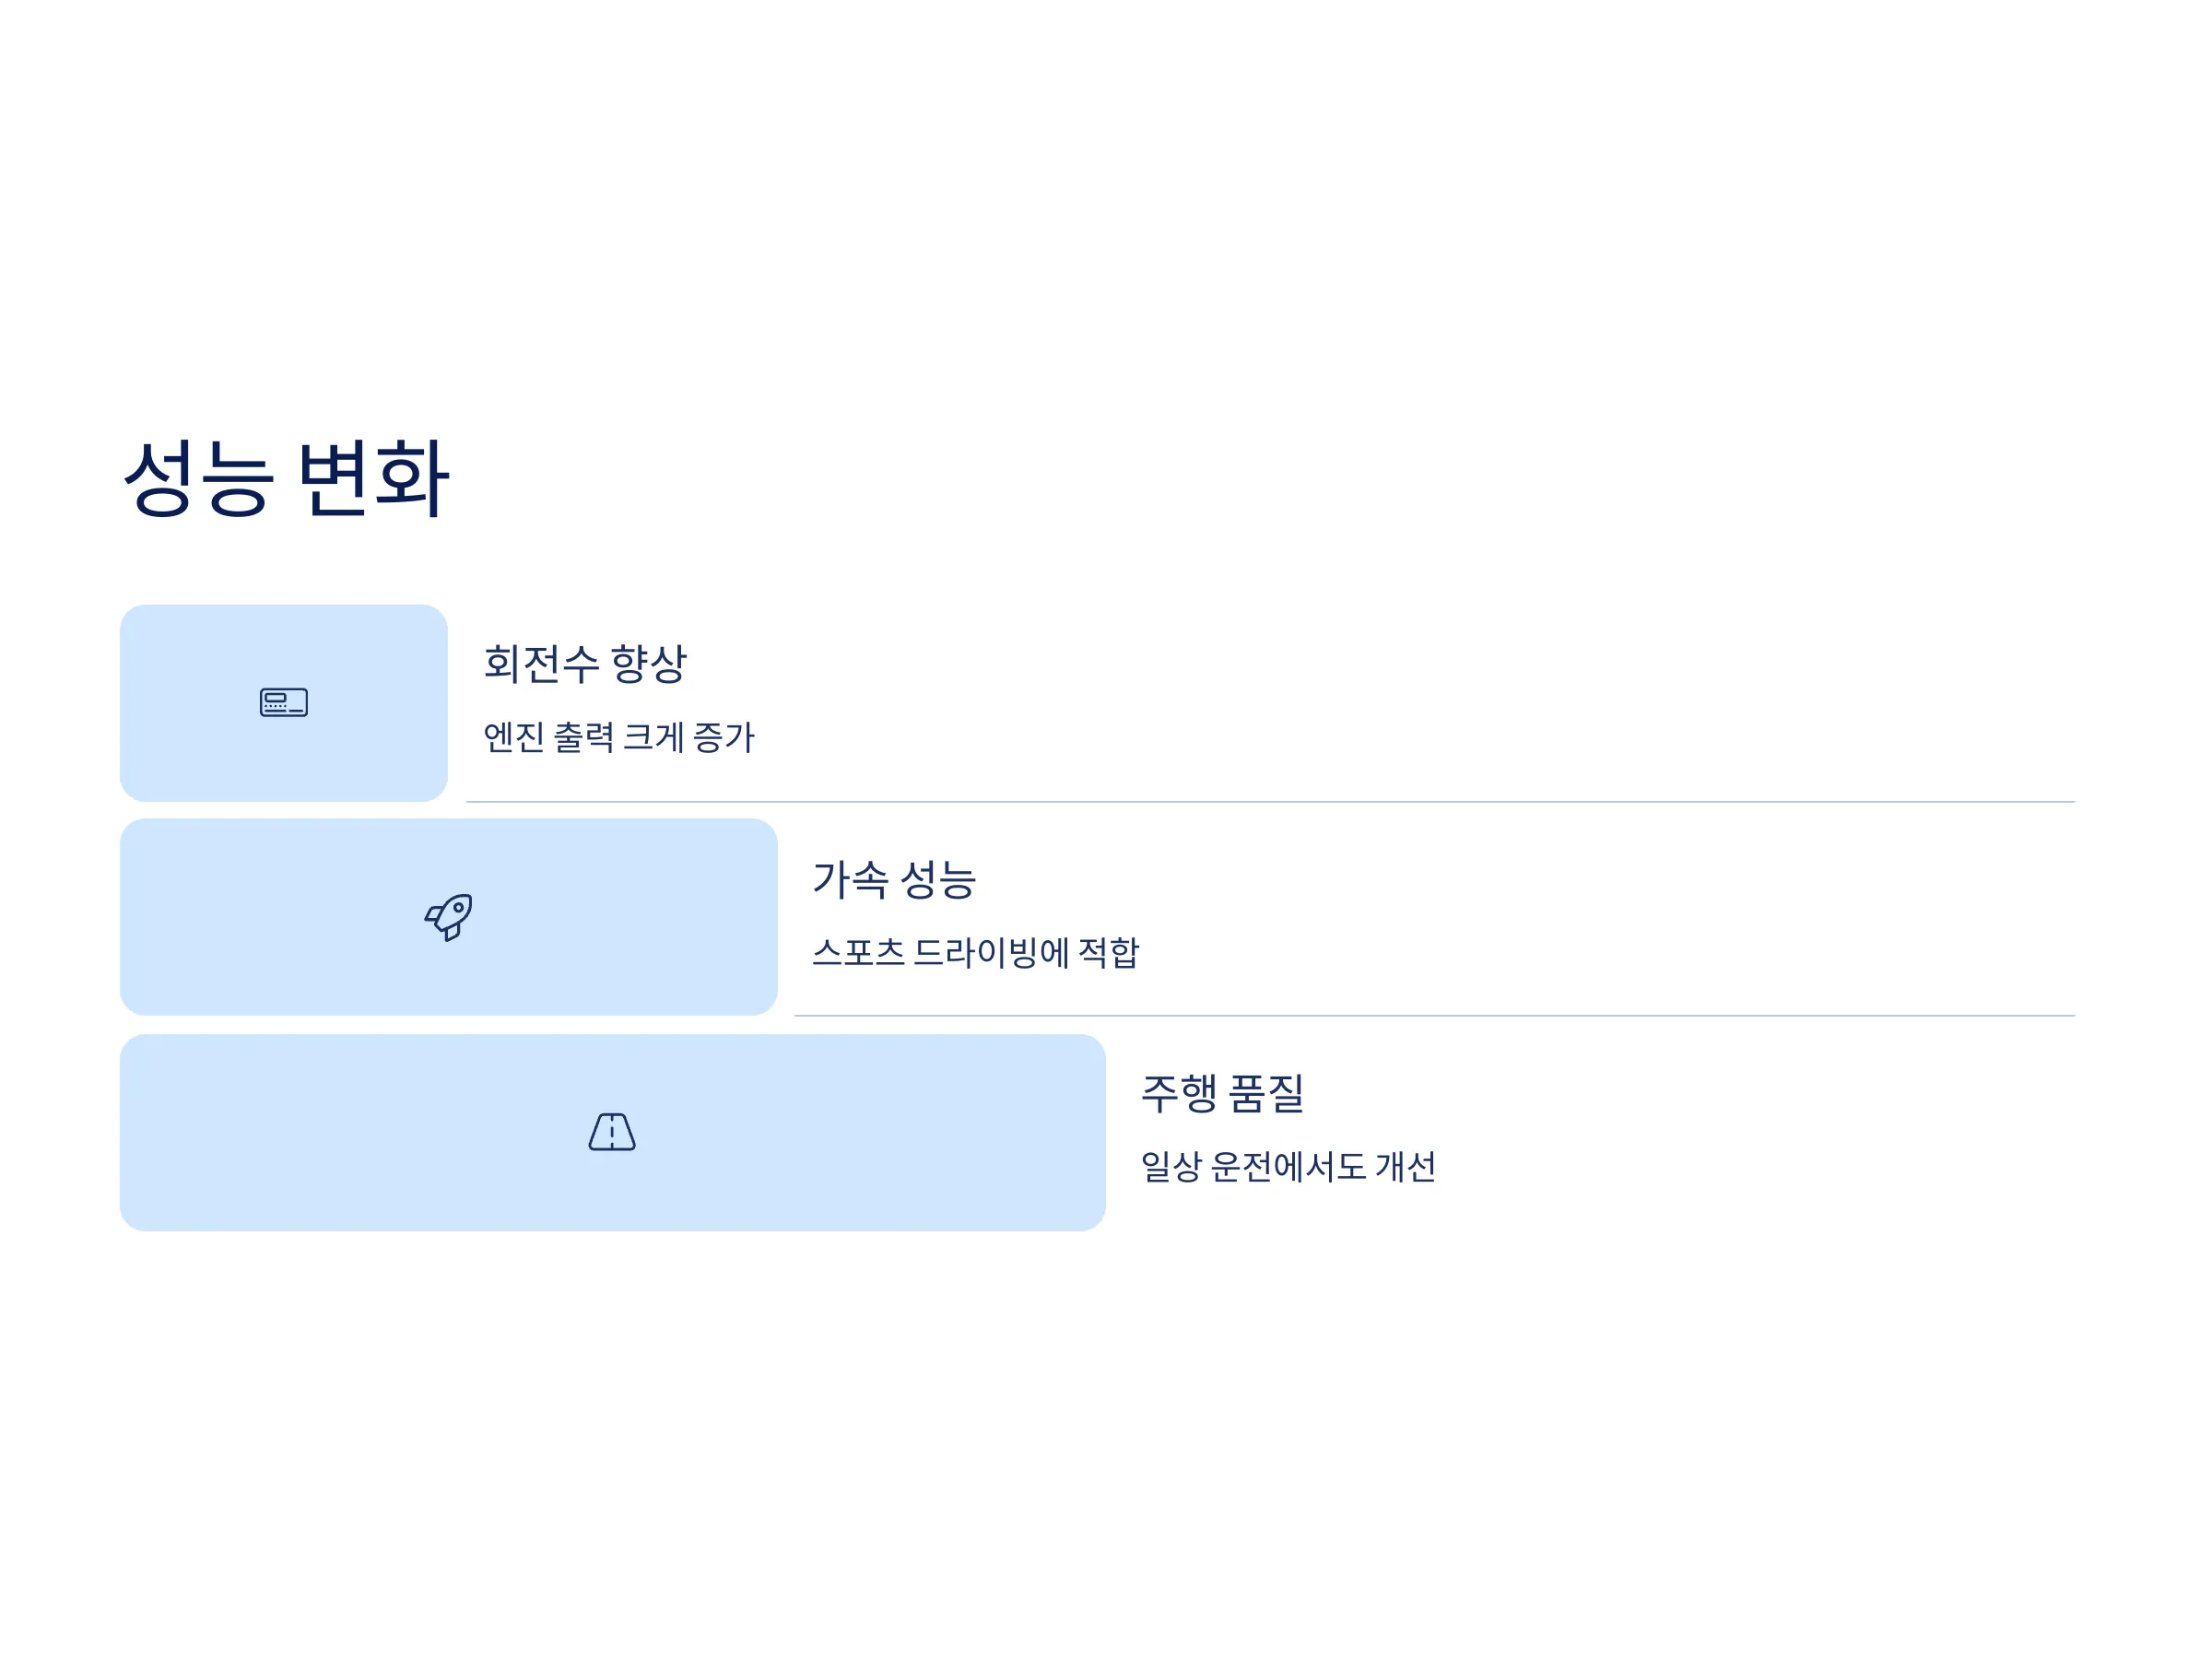
Task: Click the card-shaped icon in first block
Action: [284, 702]
